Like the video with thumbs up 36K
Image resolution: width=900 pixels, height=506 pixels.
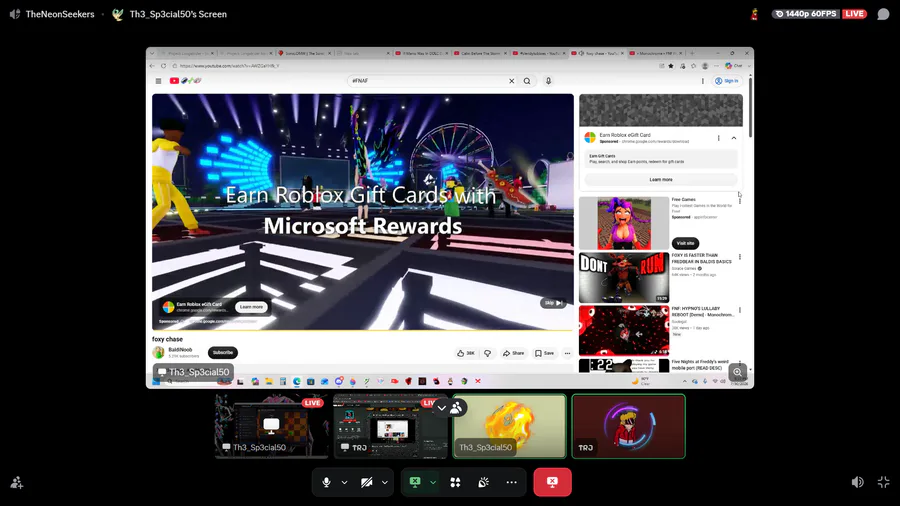point(466,353)
